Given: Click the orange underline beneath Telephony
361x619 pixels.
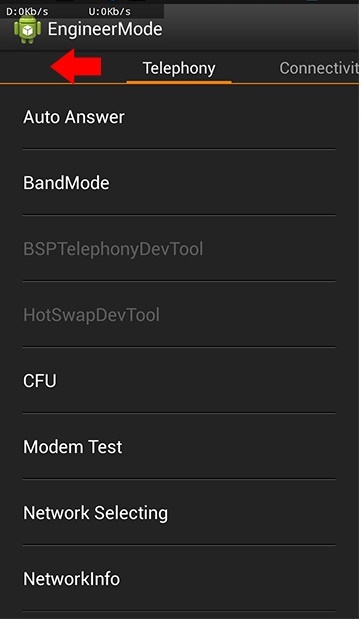Looking at the screenshot, I should coord(179,82).
